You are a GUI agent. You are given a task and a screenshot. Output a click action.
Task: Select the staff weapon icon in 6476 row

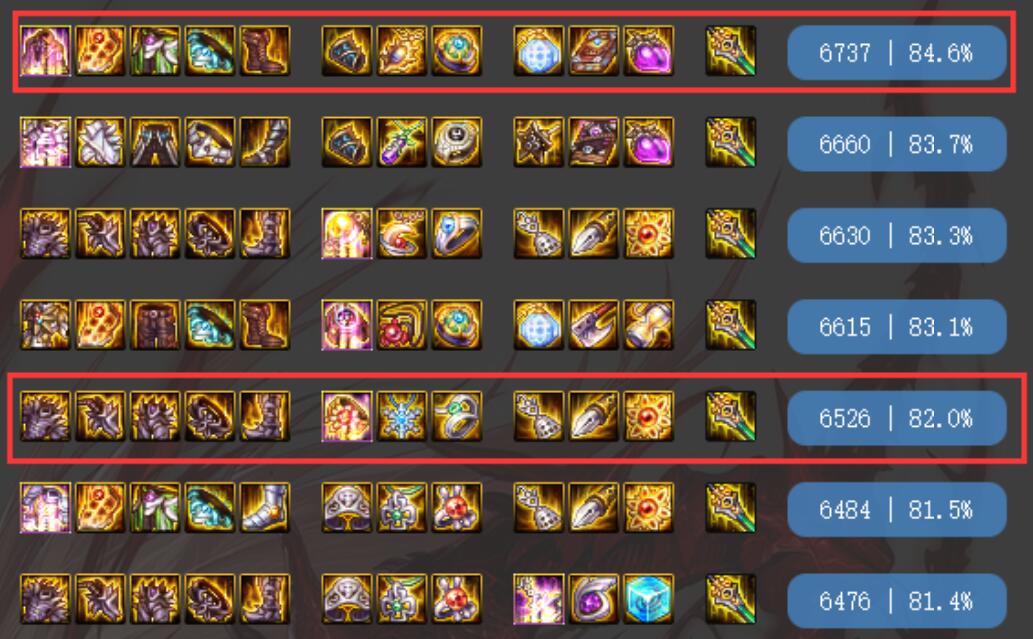[731, 599]
